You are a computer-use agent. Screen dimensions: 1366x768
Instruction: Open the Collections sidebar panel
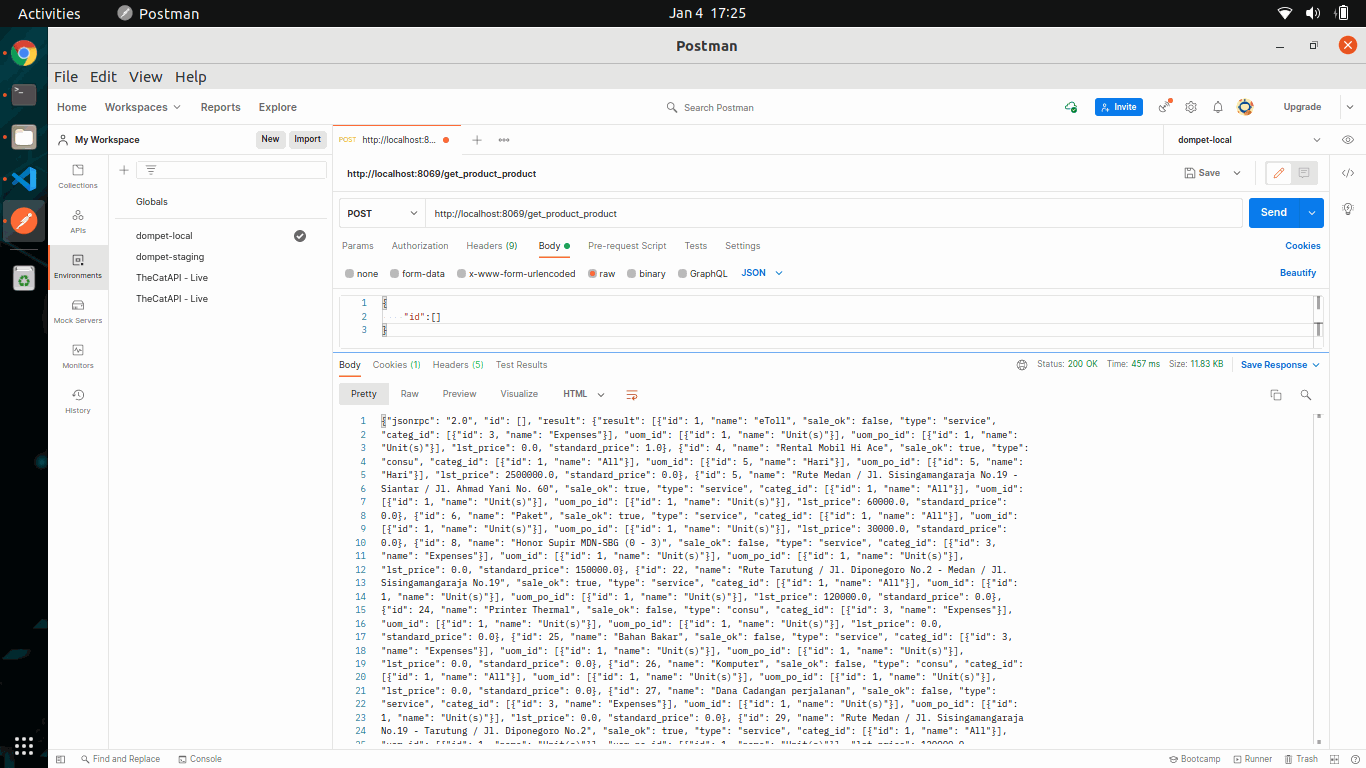(x=78, y=176)
